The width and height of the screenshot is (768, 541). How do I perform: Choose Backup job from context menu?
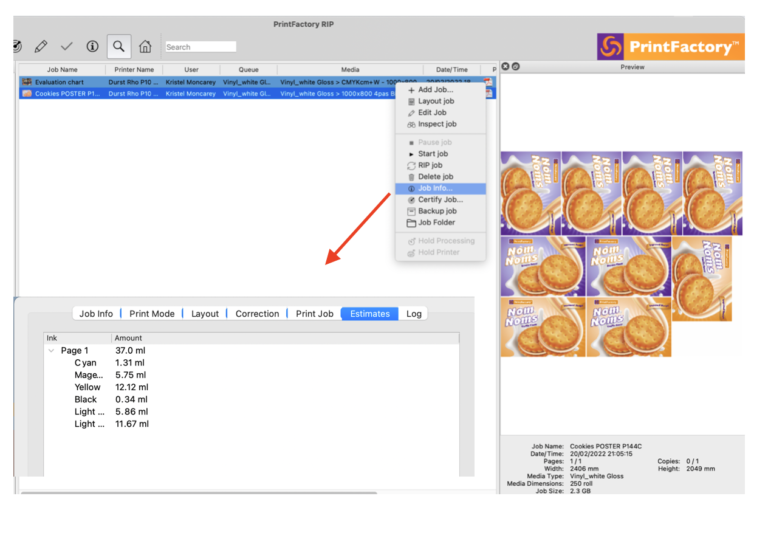click(x=440, y=211)
